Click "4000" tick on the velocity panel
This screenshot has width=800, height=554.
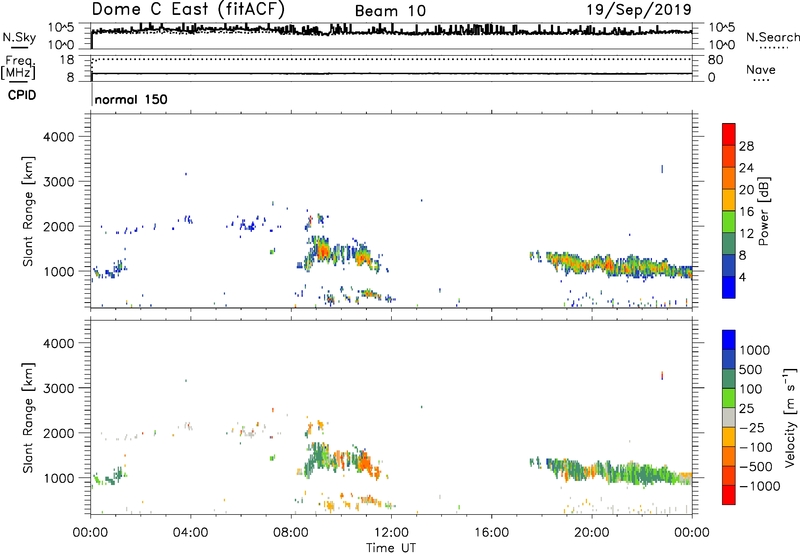pyautogui.click(x=59, y=343)
